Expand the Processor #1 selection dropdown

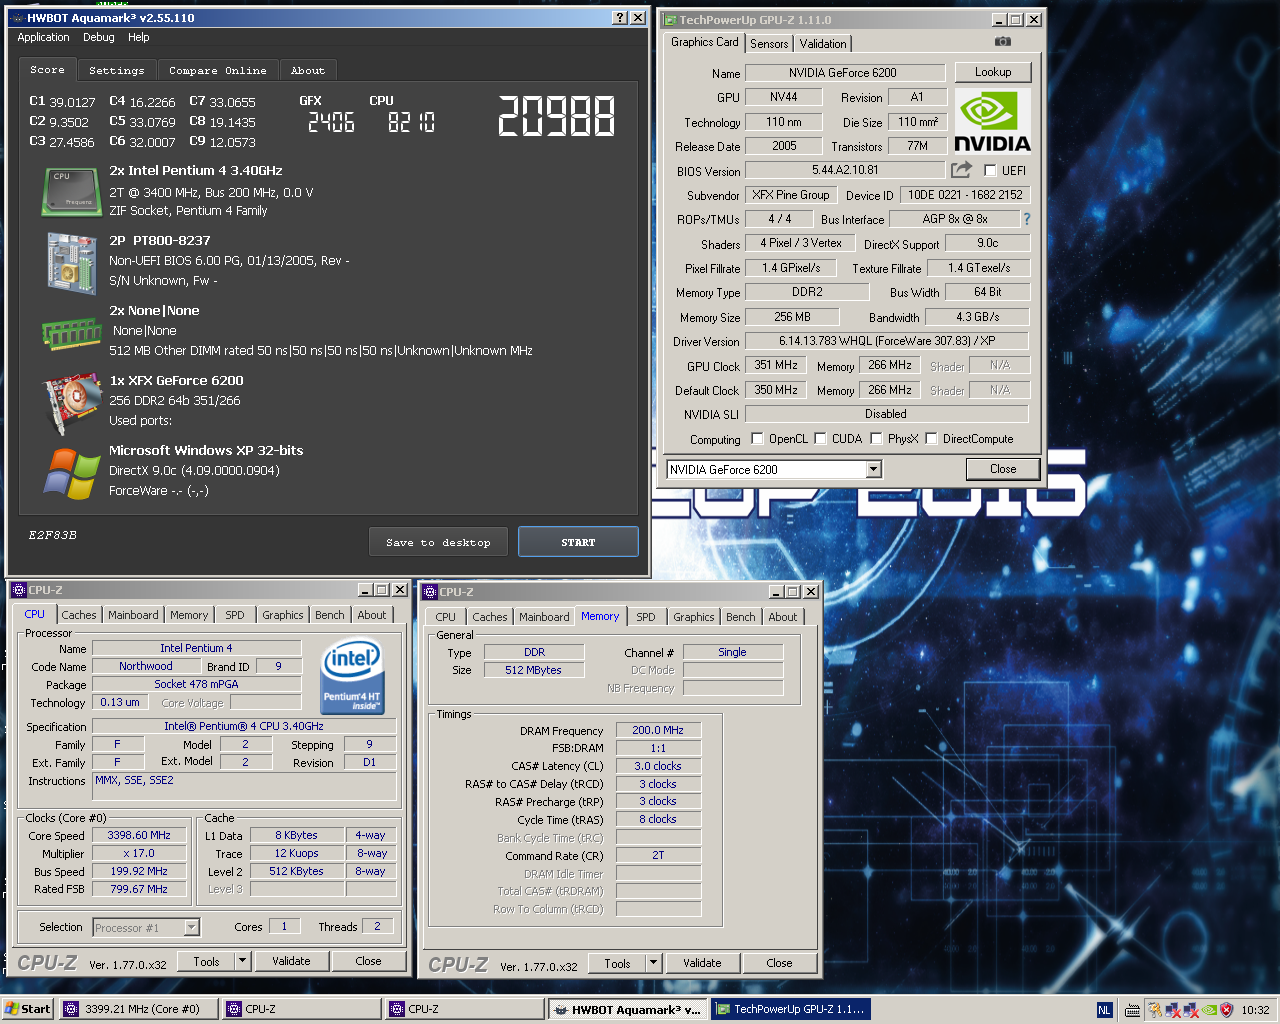point(191,928)
